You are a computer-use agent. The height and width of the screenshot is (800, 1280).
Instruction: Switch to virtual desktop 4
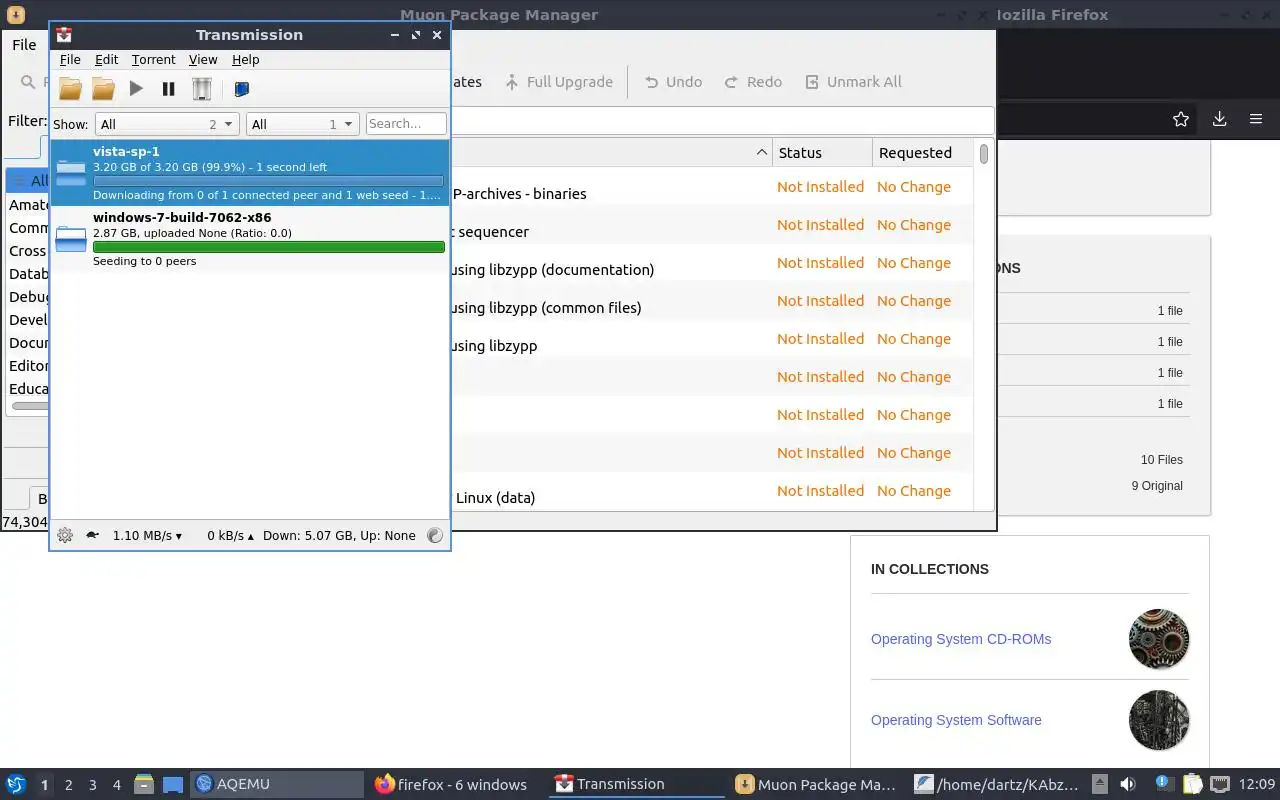117,785
